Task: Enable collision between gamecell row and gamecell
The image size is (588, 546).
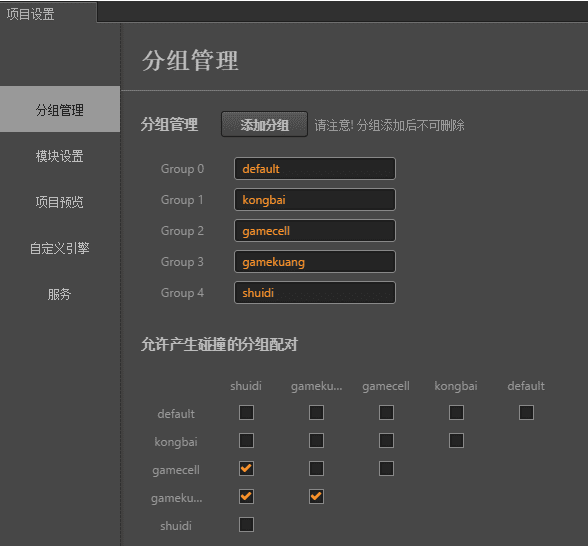Action: click(386, 468)
